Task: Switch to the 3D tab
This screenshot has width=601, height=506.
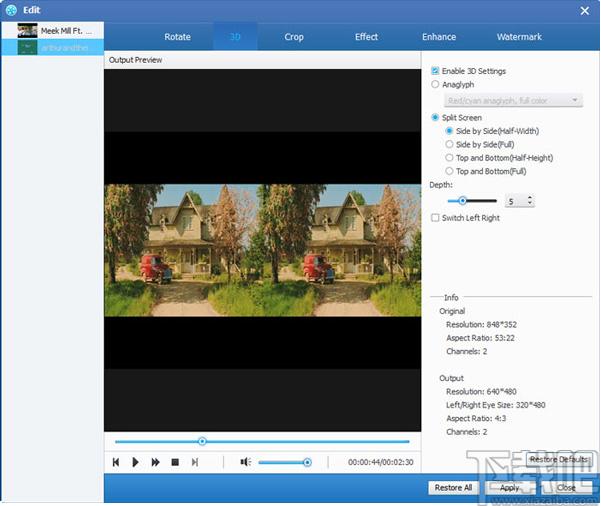Action: [235, 37]
